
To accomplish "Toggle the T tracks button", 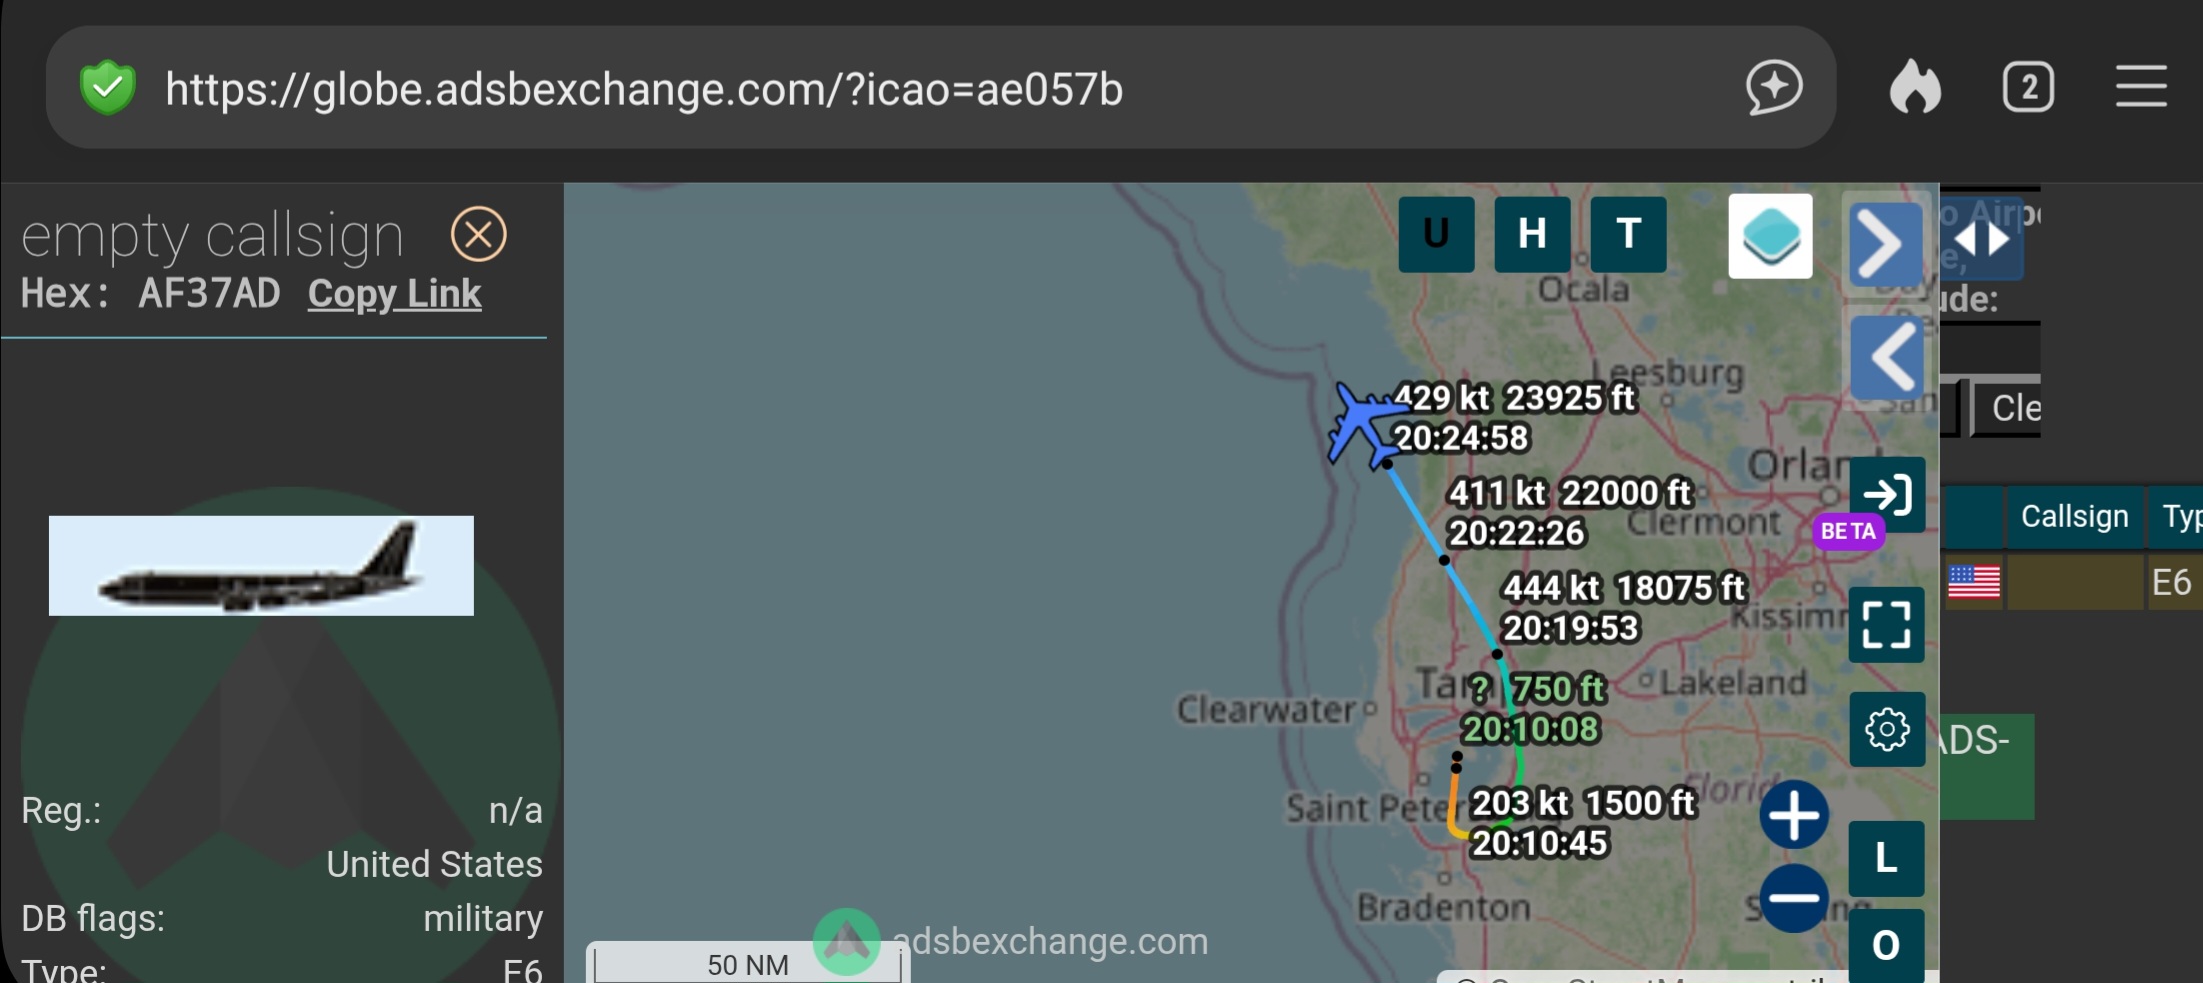I will click(x=1628, y=235).
